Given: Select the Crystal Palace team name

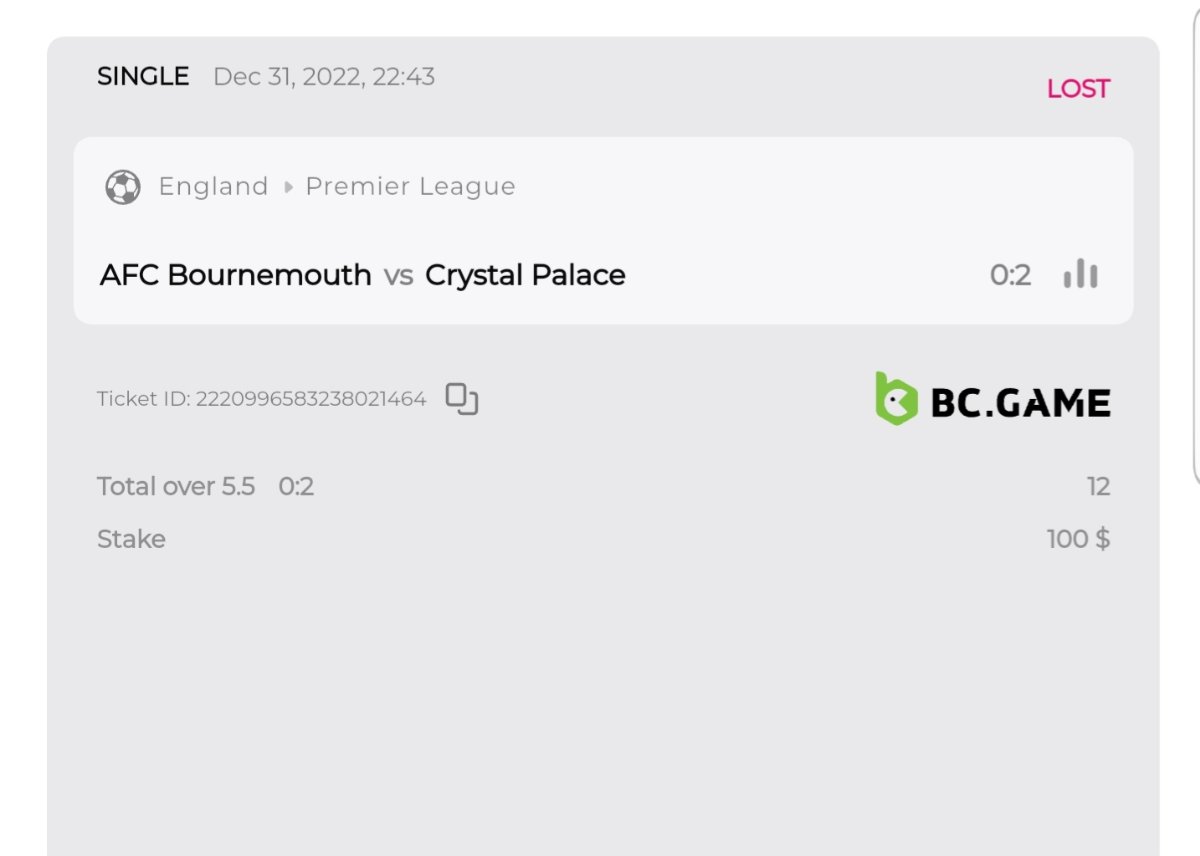Looking at the screenshot, I should tap(525, 275).
